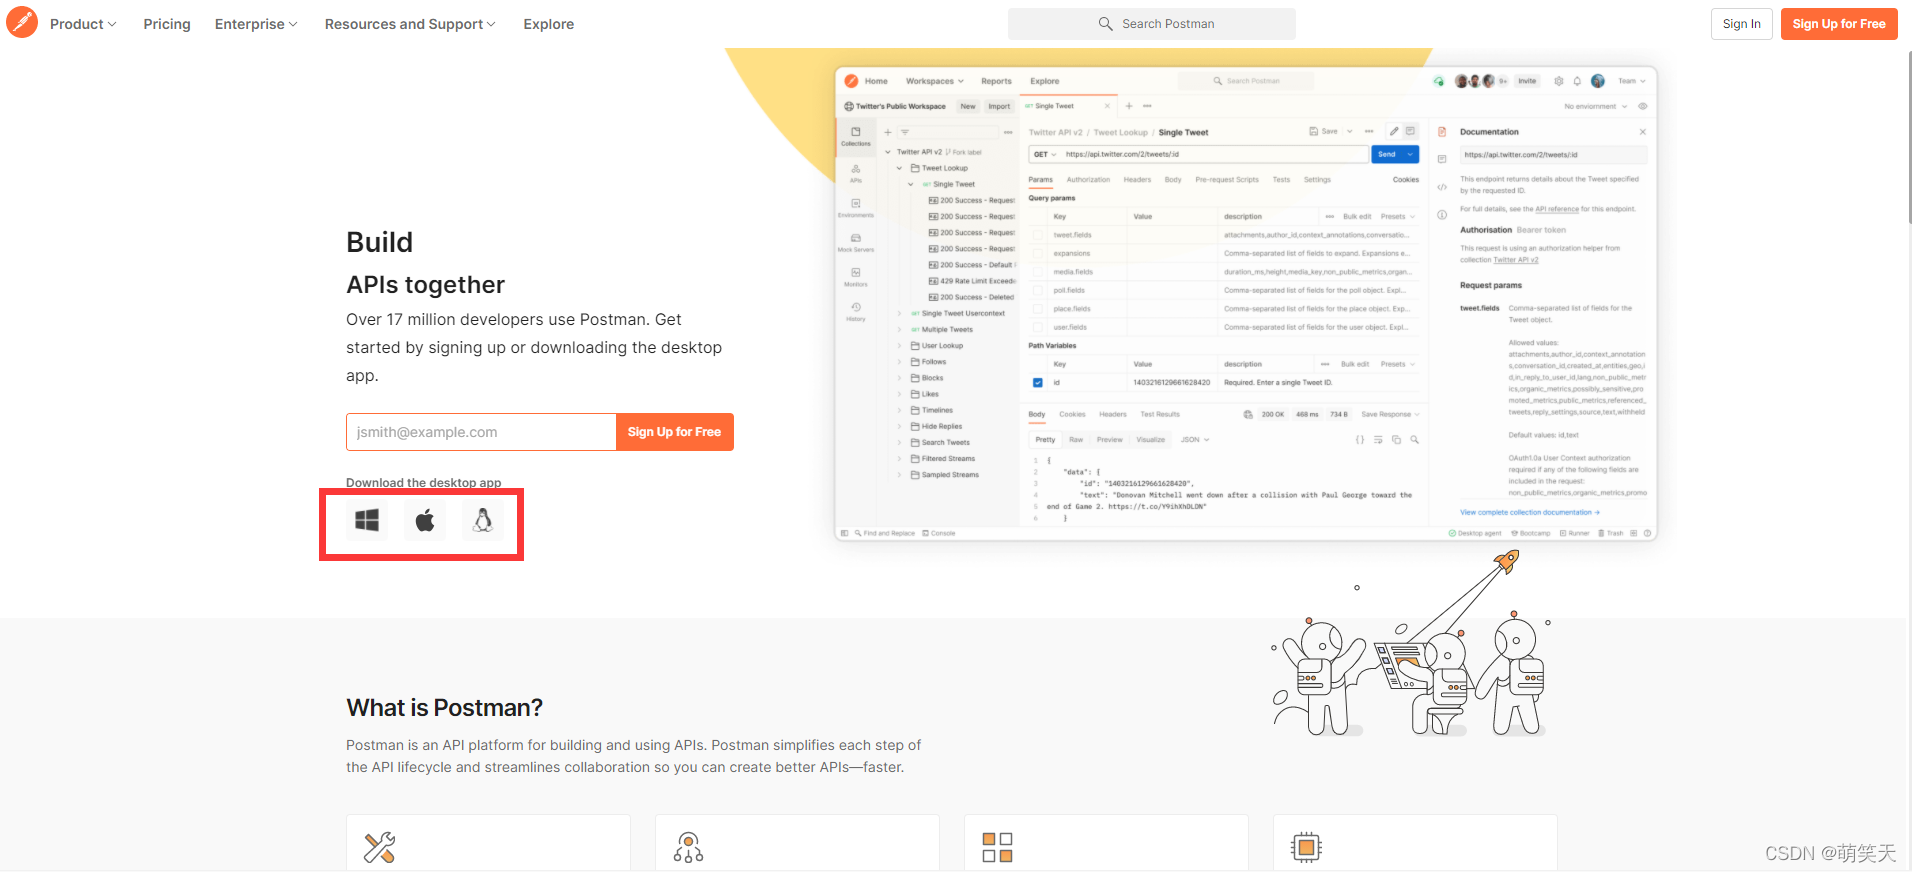Screen dimensions: 1912x872
Task: Check the expansions query param checkbox
Action: coord(1038,253)
